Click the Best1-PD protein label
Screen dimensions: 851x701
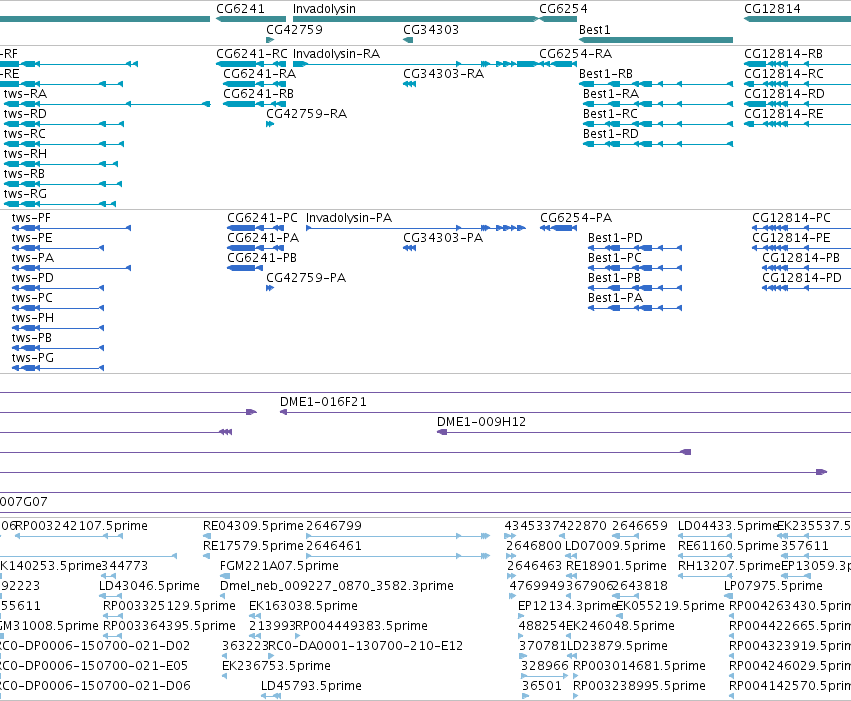(x=615, y=238)
